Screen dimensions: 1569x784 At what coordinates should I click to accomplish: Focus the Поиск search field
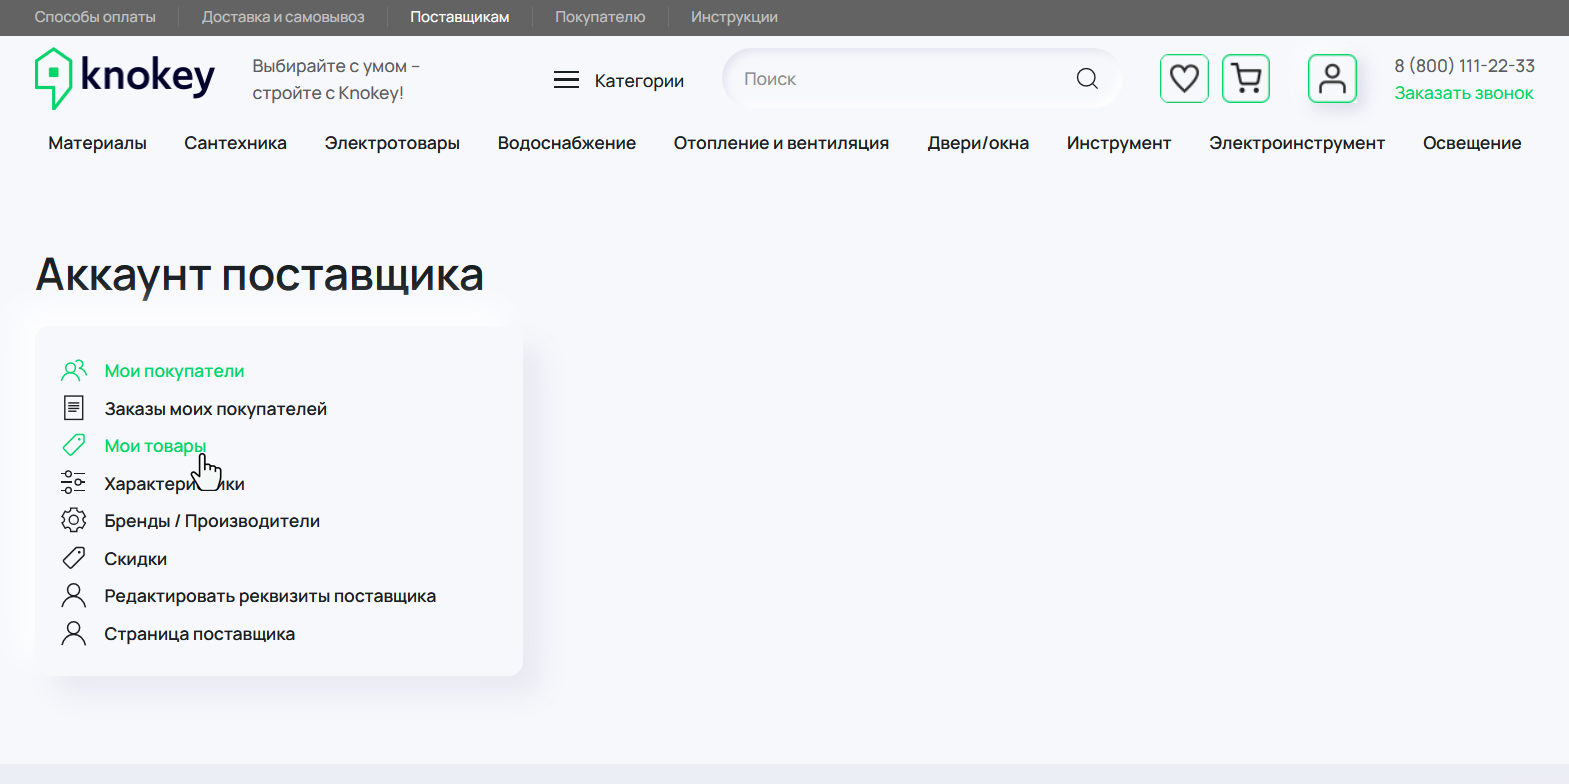point(900,79)
